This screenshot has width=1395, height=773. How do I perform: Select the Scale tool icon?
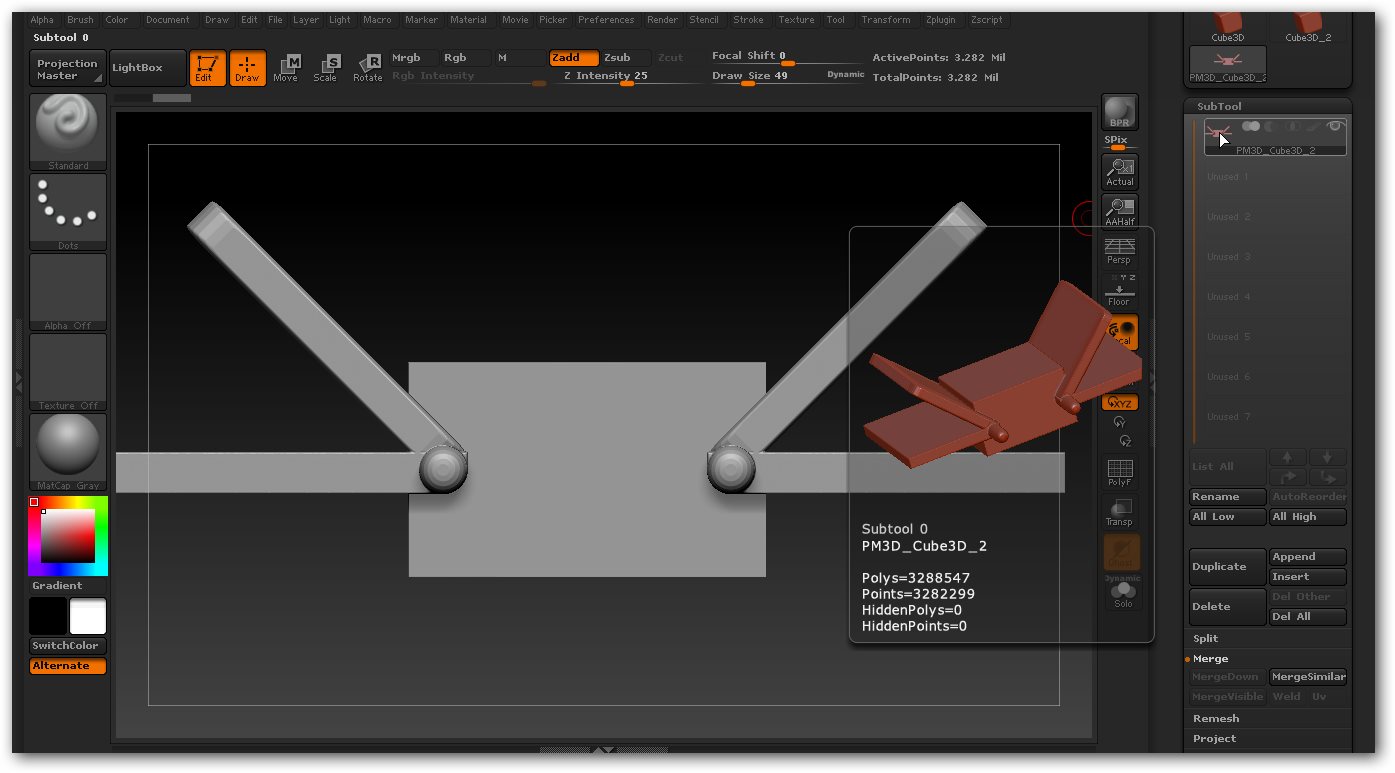coord(326,68)
